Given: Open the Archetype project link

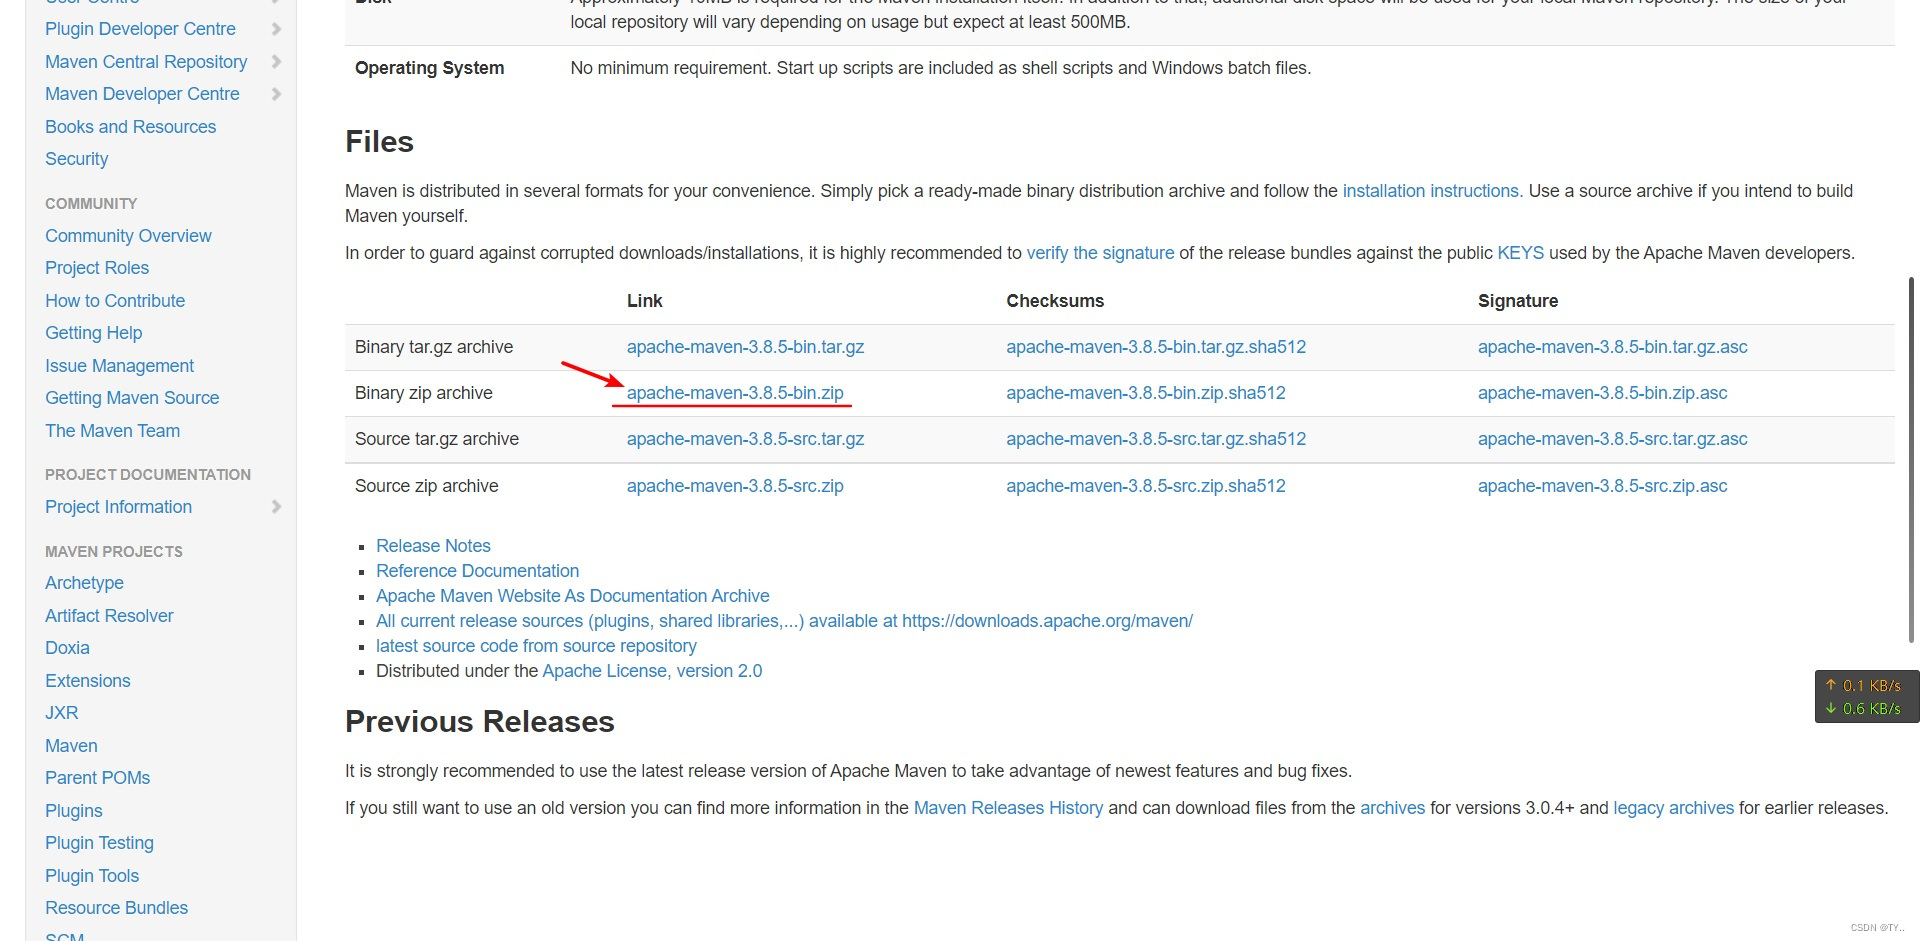Looking at the screenshot, I should pyautogui.click(x=84, y=583).
